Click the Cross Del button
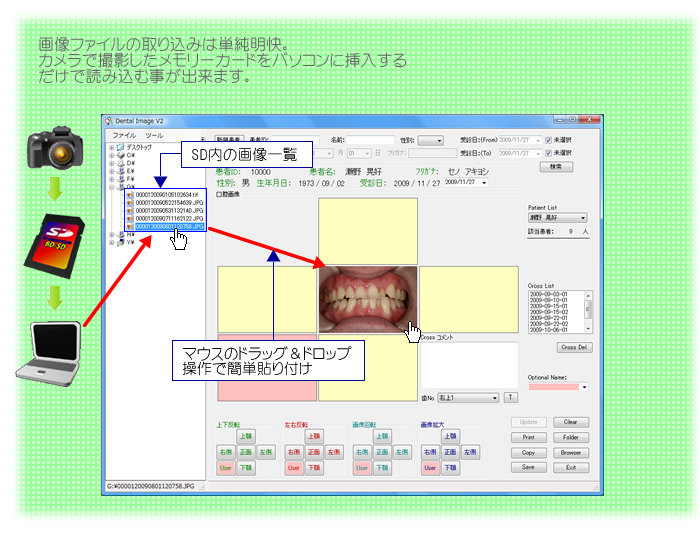 (x=575, y=347)
